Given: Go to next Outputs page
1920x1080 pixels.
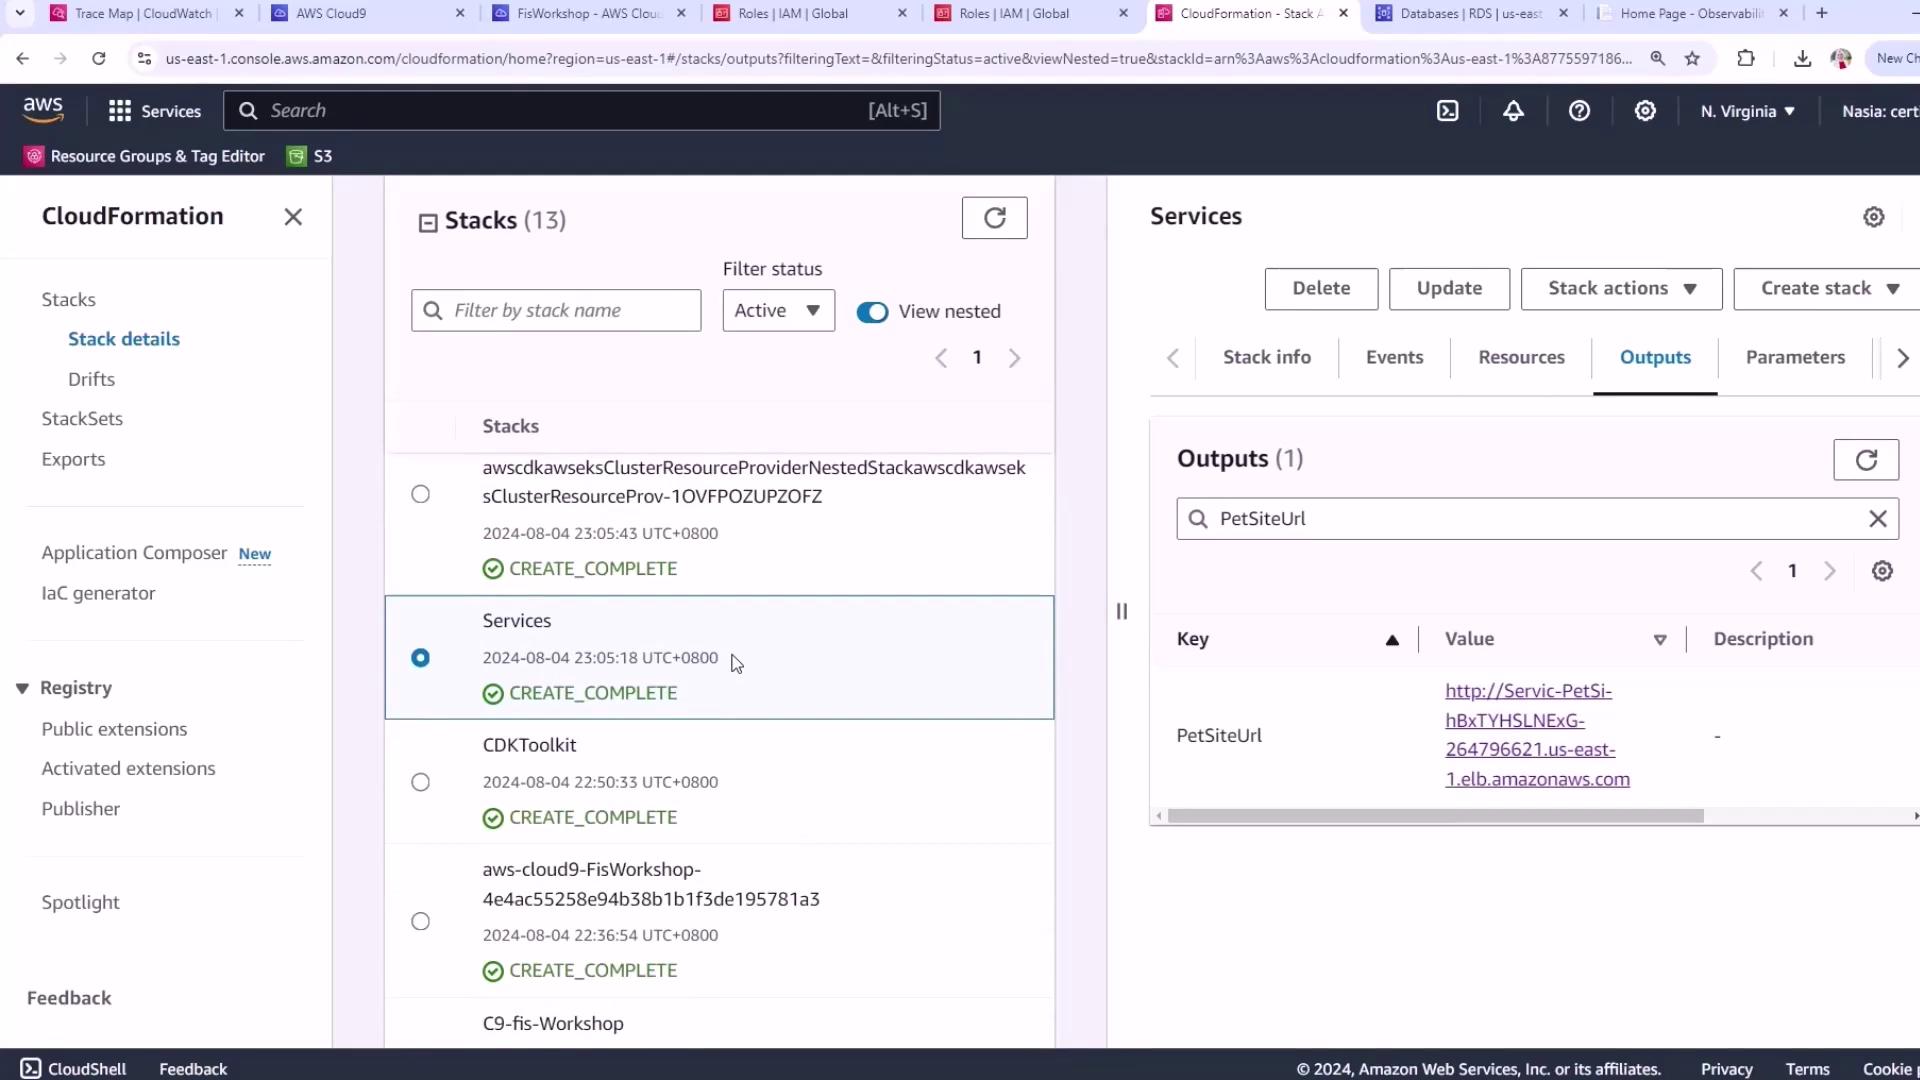Looking at the screenshot, I should pos(1830,571).
